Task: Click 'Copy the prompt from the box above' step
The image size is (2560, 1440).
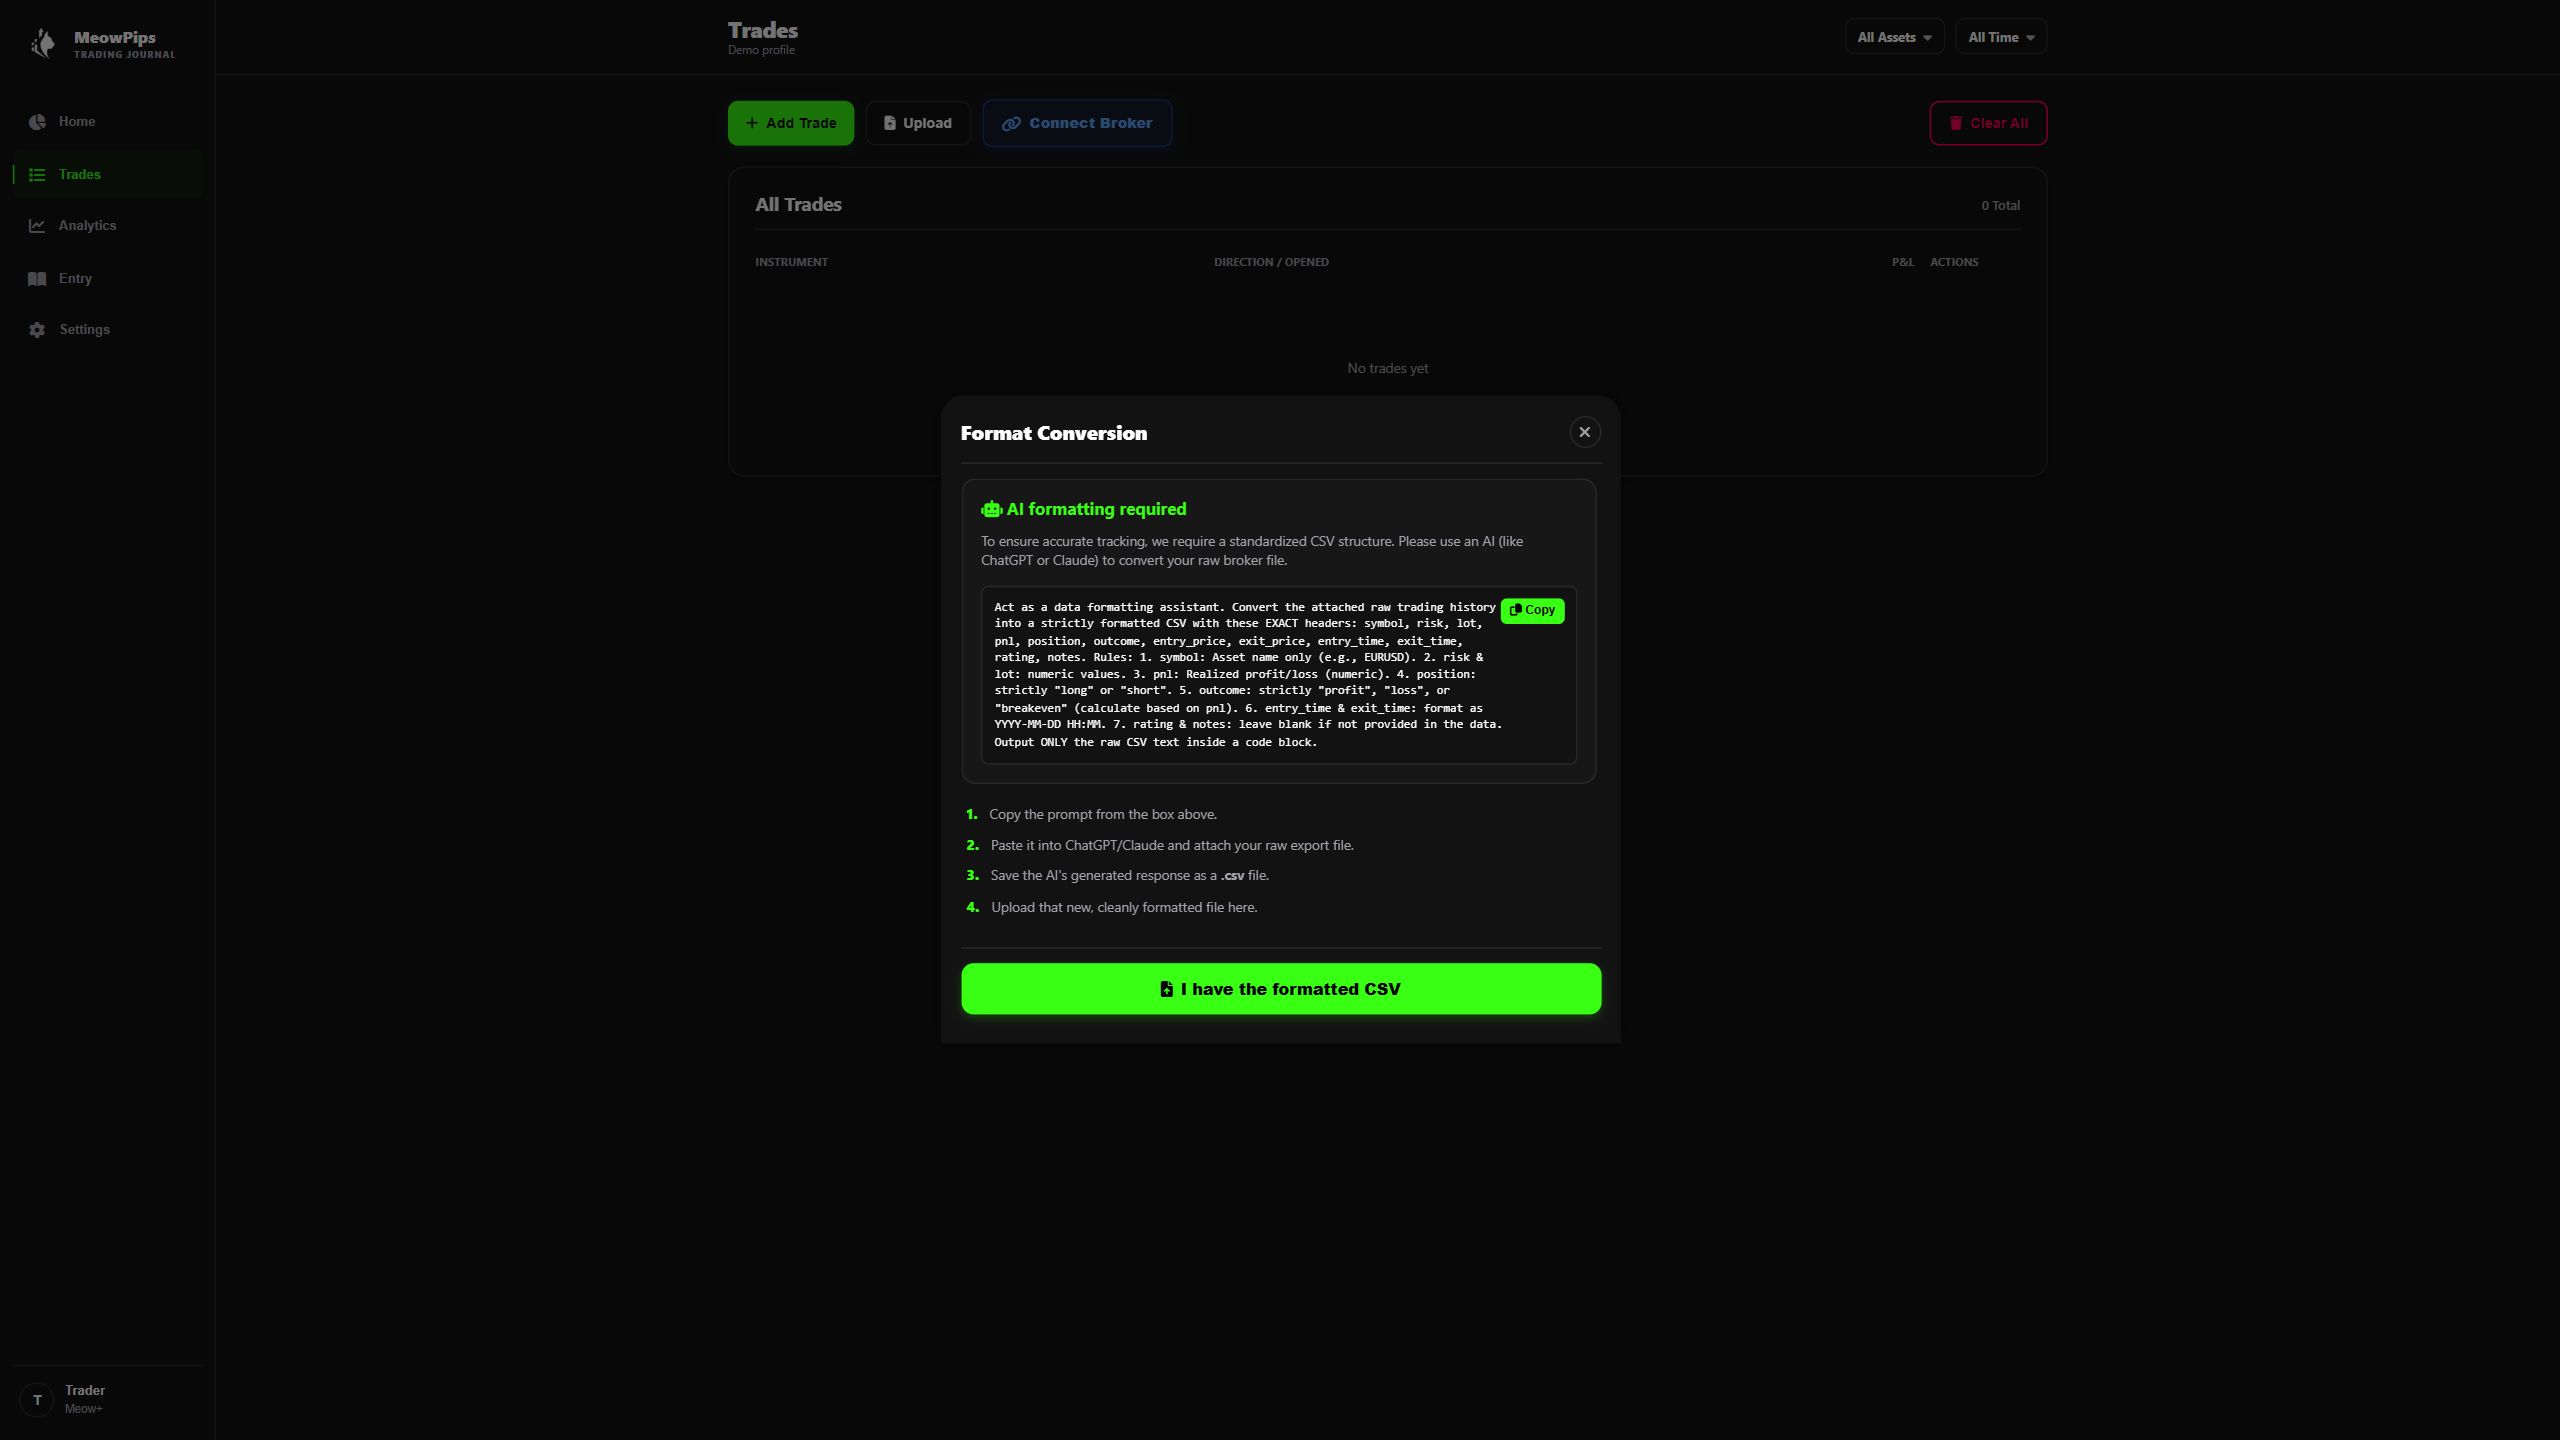Action: pyautogui.click(x=1103, y=815)
